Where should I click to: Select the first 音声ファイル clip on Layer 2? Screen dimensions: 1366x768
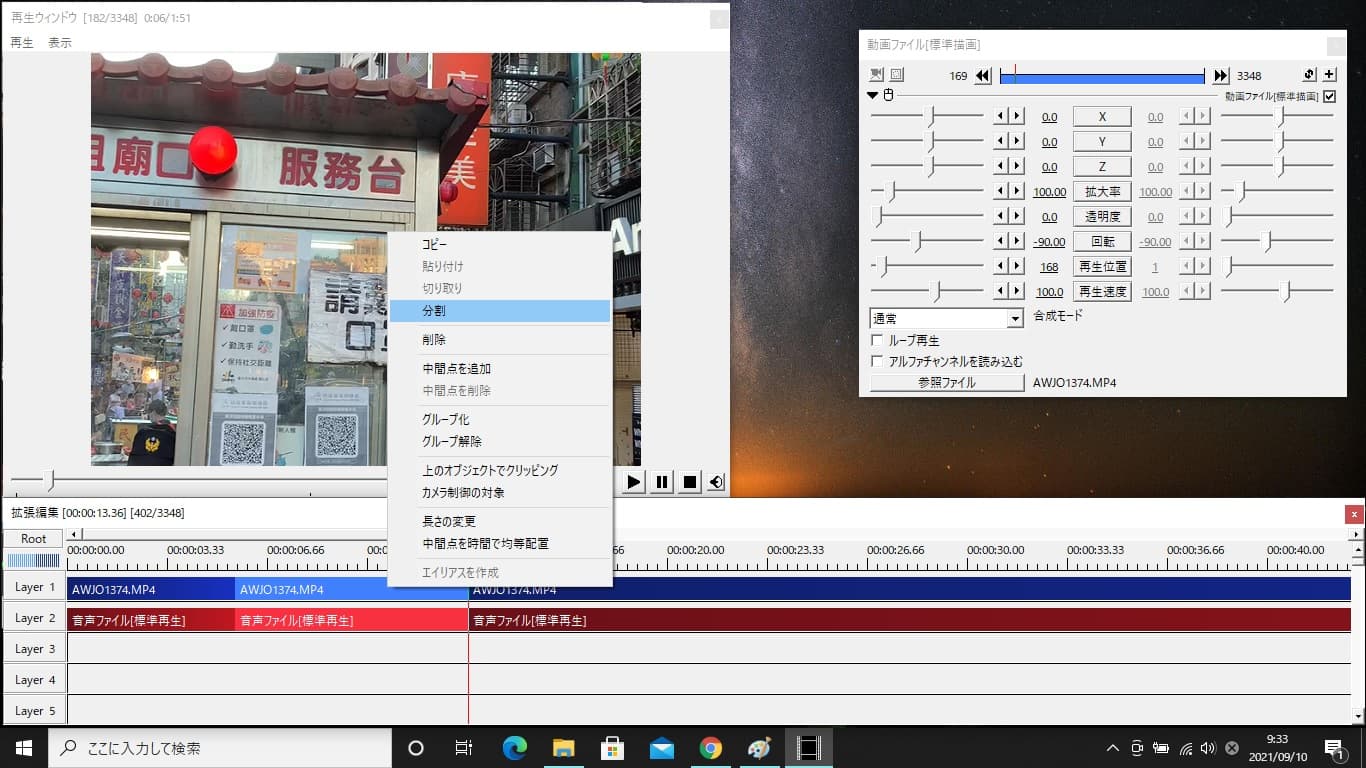(151, 620)
